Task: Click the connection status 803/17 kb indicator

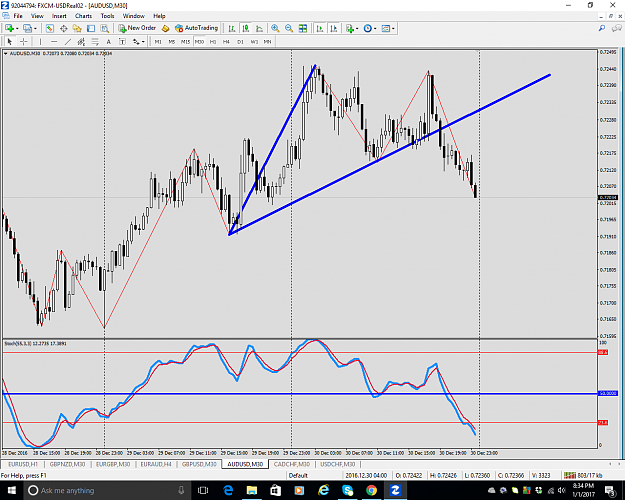Action: tap(583, 475)
